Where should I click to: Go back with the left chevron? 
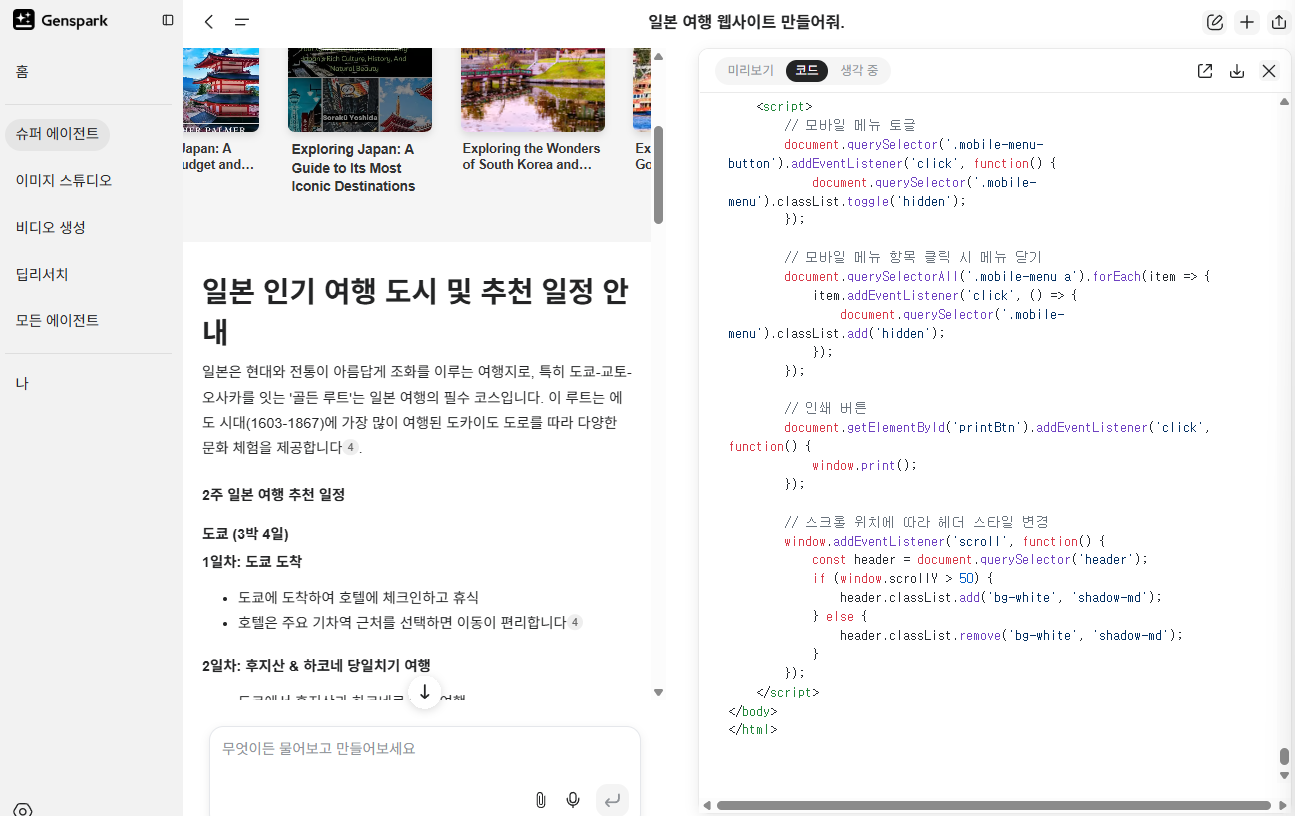(209, 22)
